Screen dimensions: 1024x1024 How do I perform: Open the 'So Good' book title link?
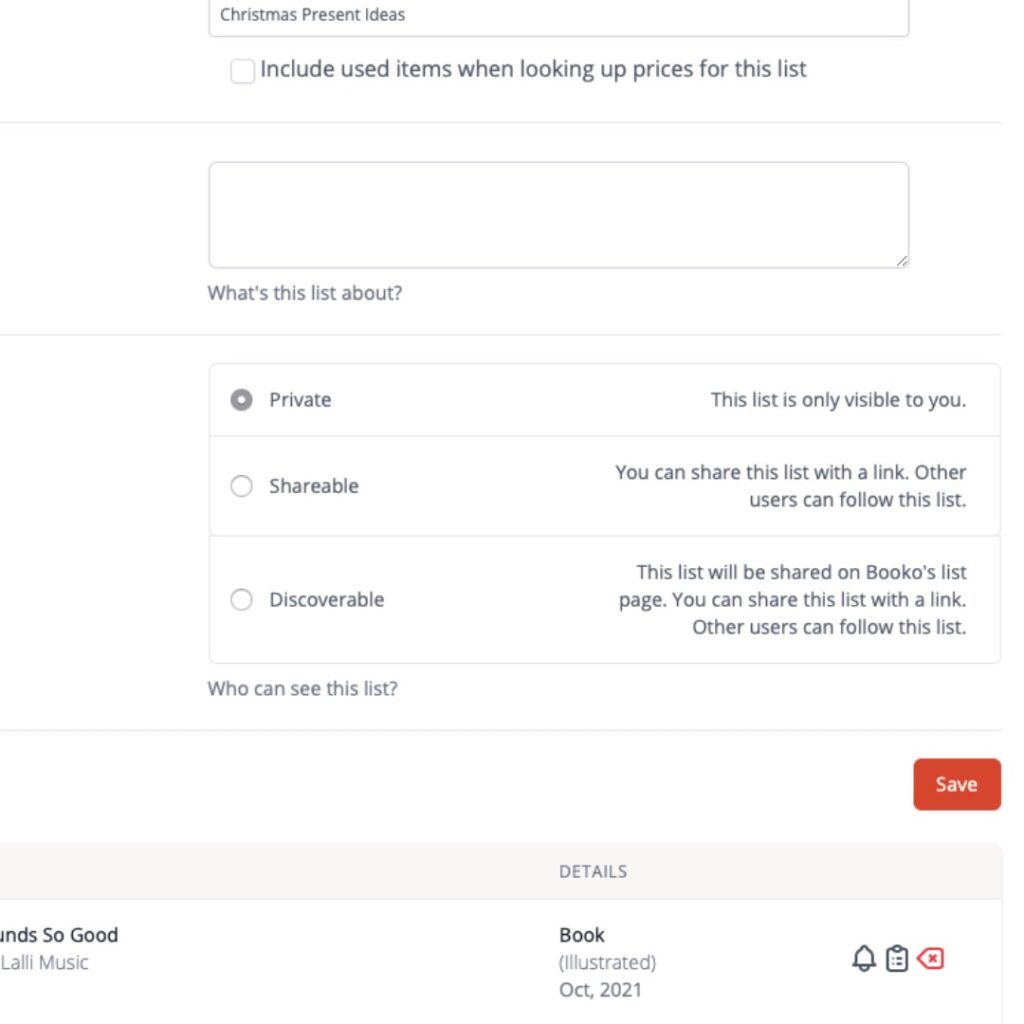(59, 935)
